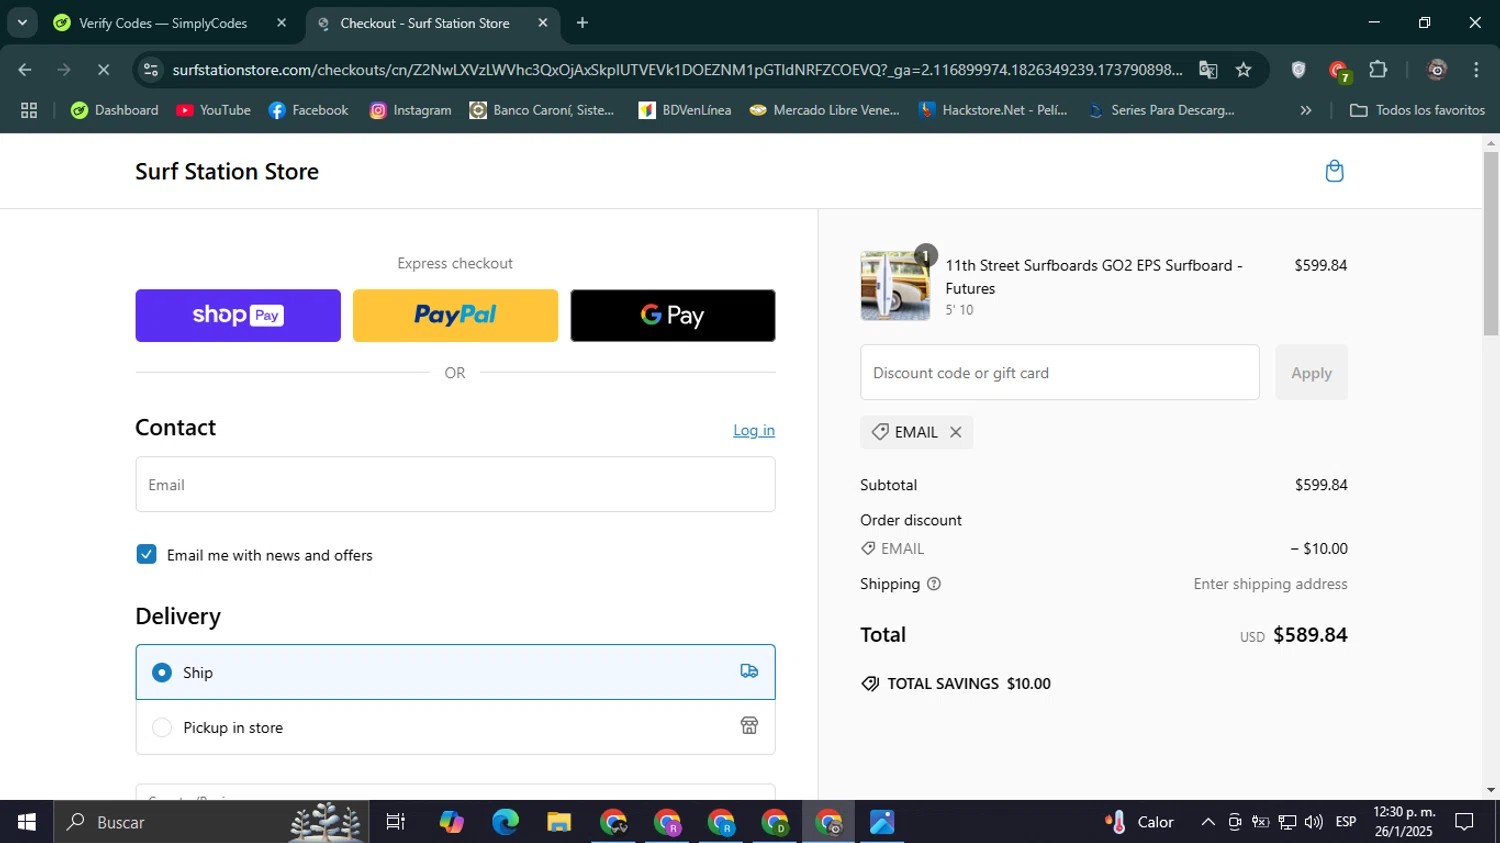Open the Instagram bookmark
Viewport: 1500px width, 843px height.
click(410, 110)
